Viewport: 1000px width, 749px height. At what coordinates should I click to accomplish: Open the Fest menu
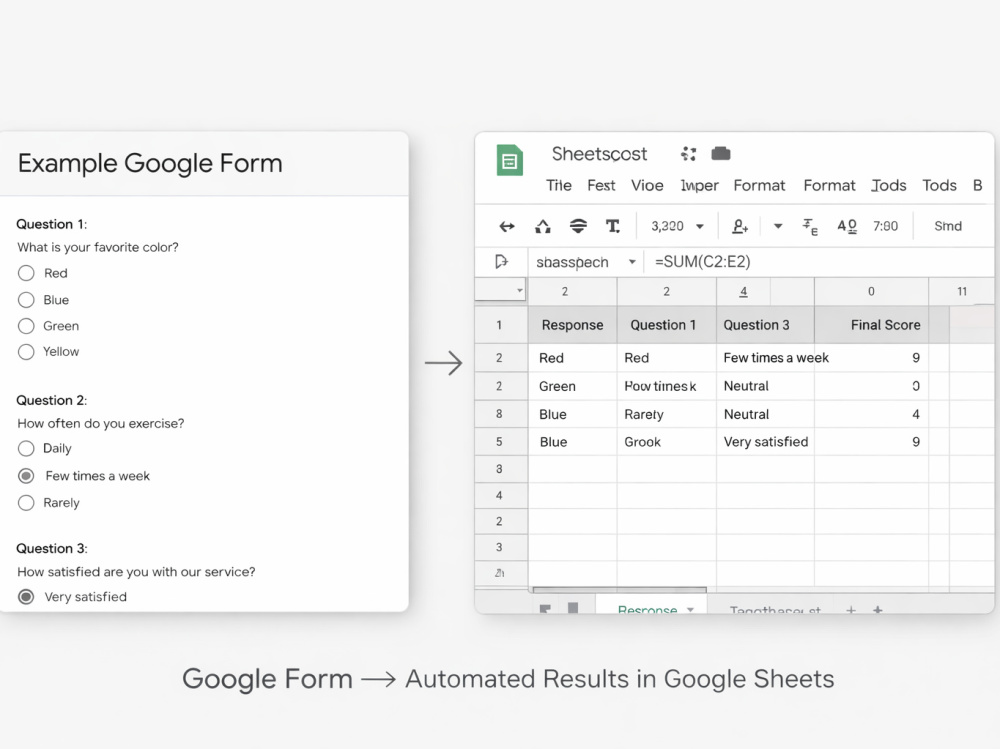coord(601,185)
